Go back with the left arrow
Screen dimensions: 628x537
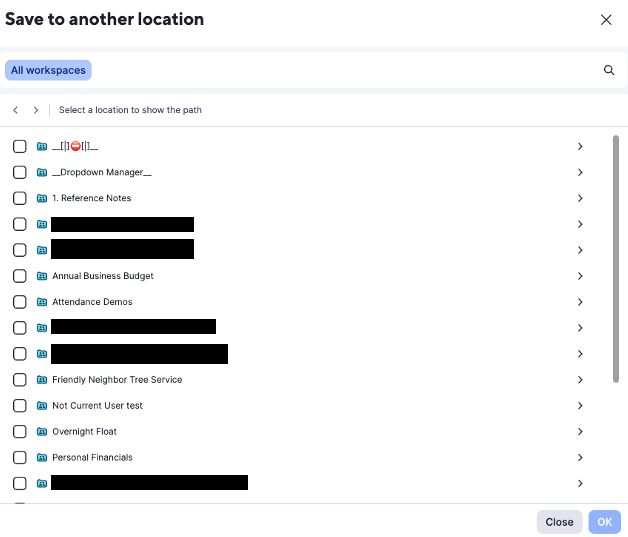(x=16, y=110)
